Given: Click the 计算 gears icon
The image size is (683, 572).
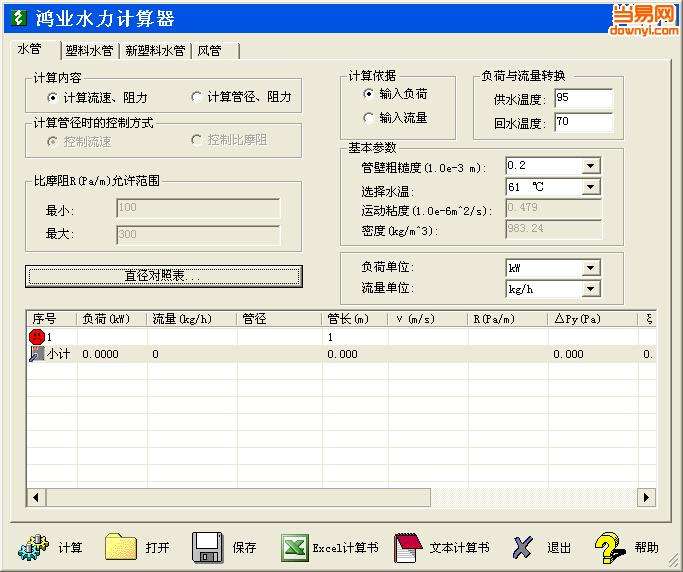Looking at the screenshot, I should point(33,547).
